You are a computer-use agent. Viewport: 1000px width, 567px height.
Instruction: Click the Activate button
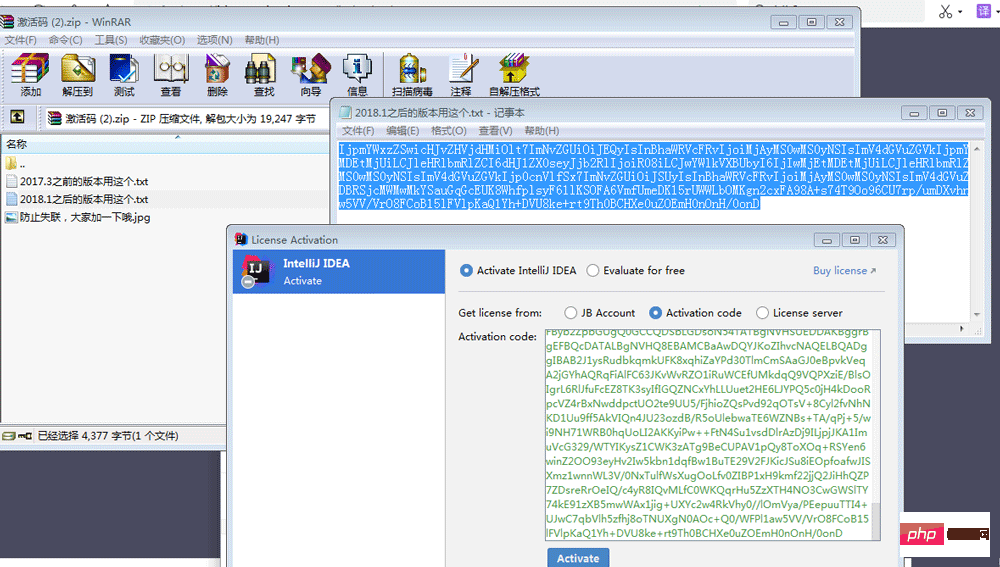(578, 557)
